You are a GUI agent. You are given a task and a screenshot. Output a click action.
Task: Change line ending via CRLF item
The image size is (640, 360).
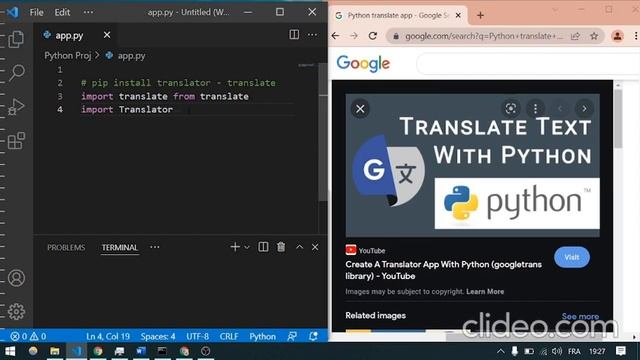click(229, 336)
